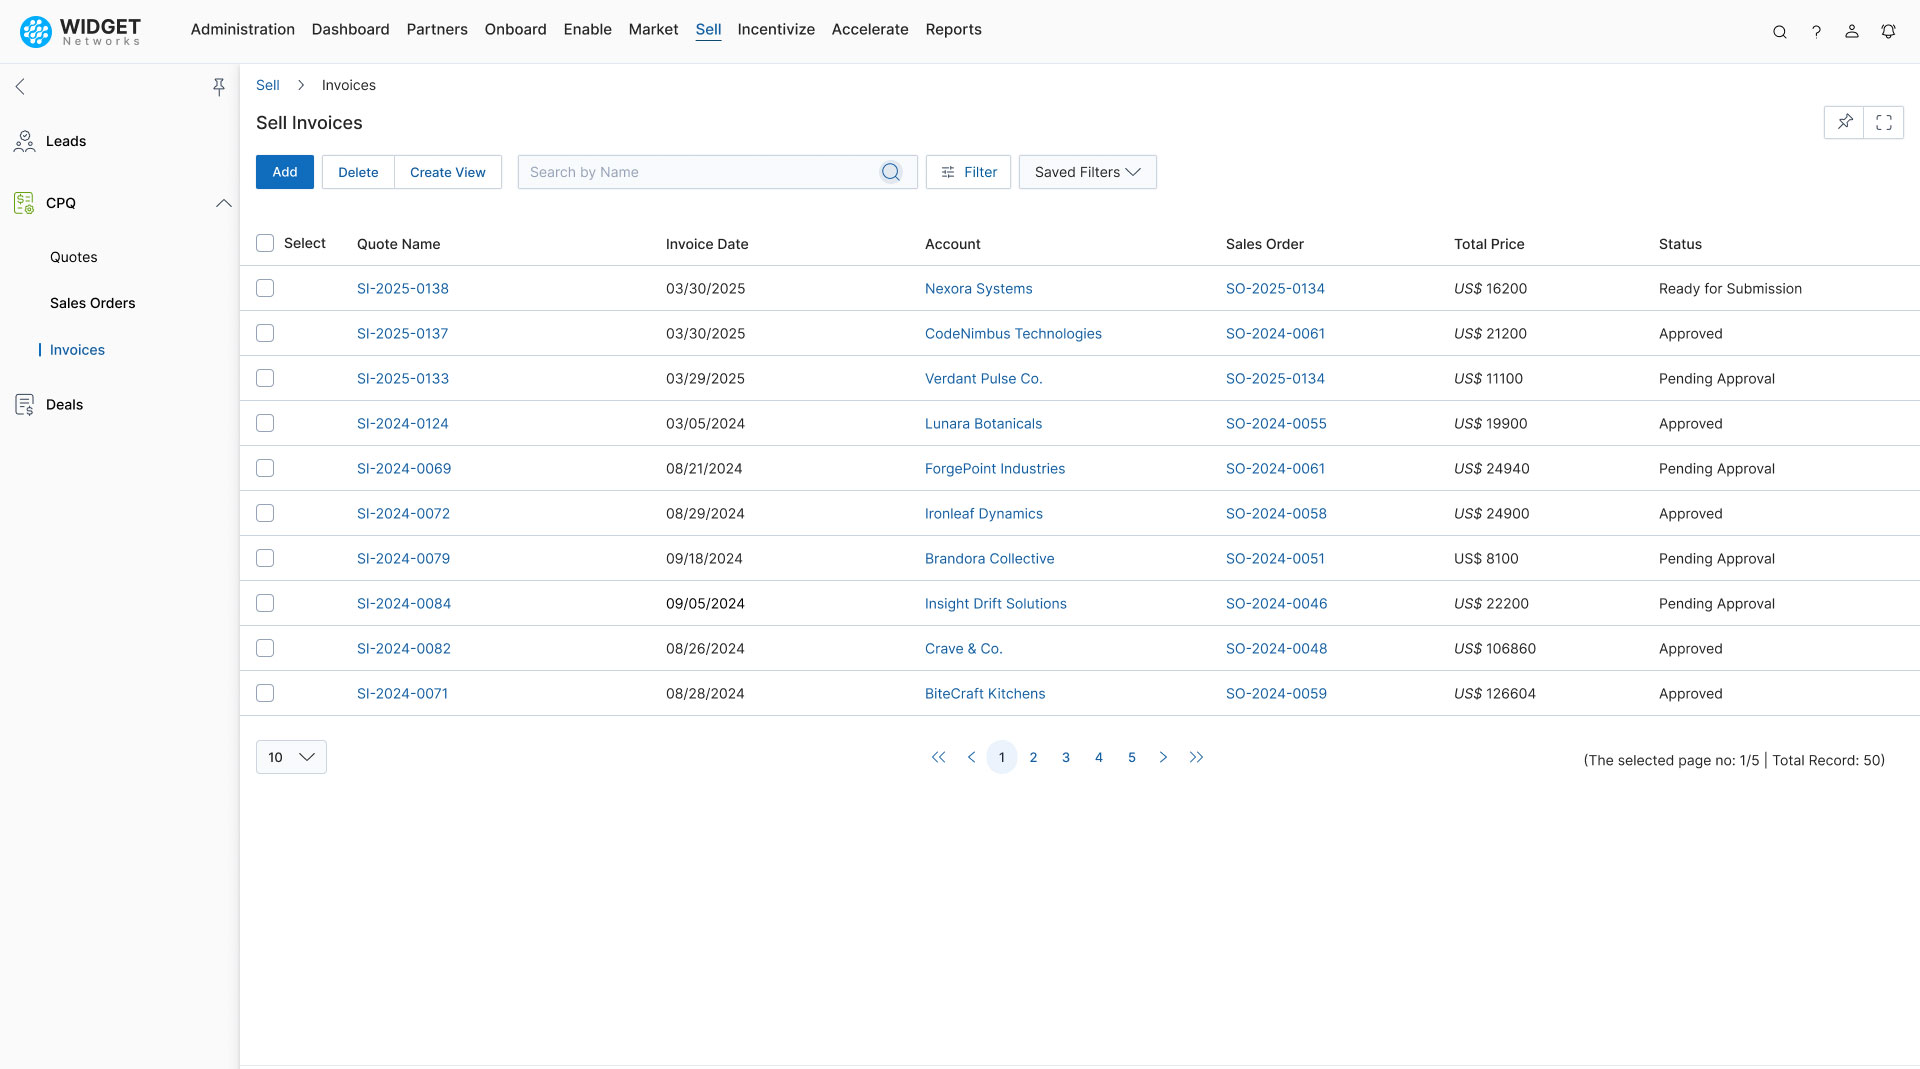Check the SI-2024-0072 row checkbox
This screenshot has width=1920, height=1069.
tap(265, 513)
